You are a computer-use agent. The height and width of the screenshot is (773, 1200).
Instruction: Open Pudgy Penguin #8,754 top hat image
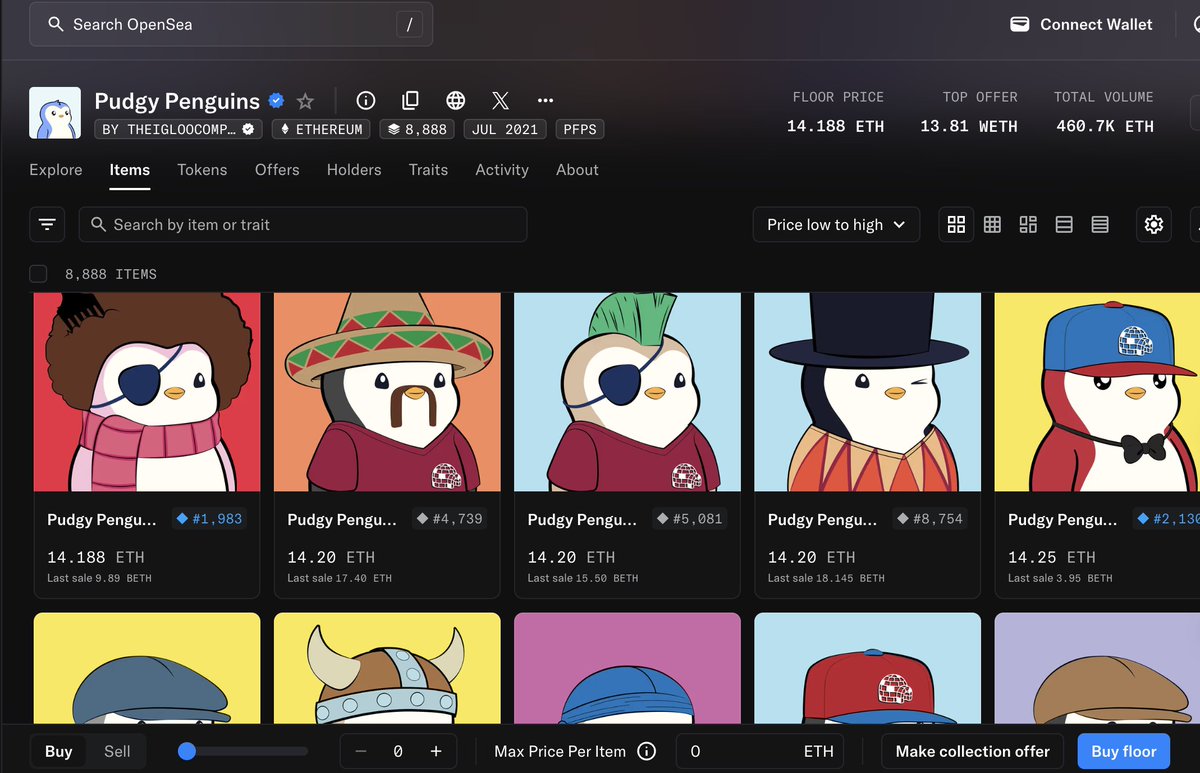[867, 392]
